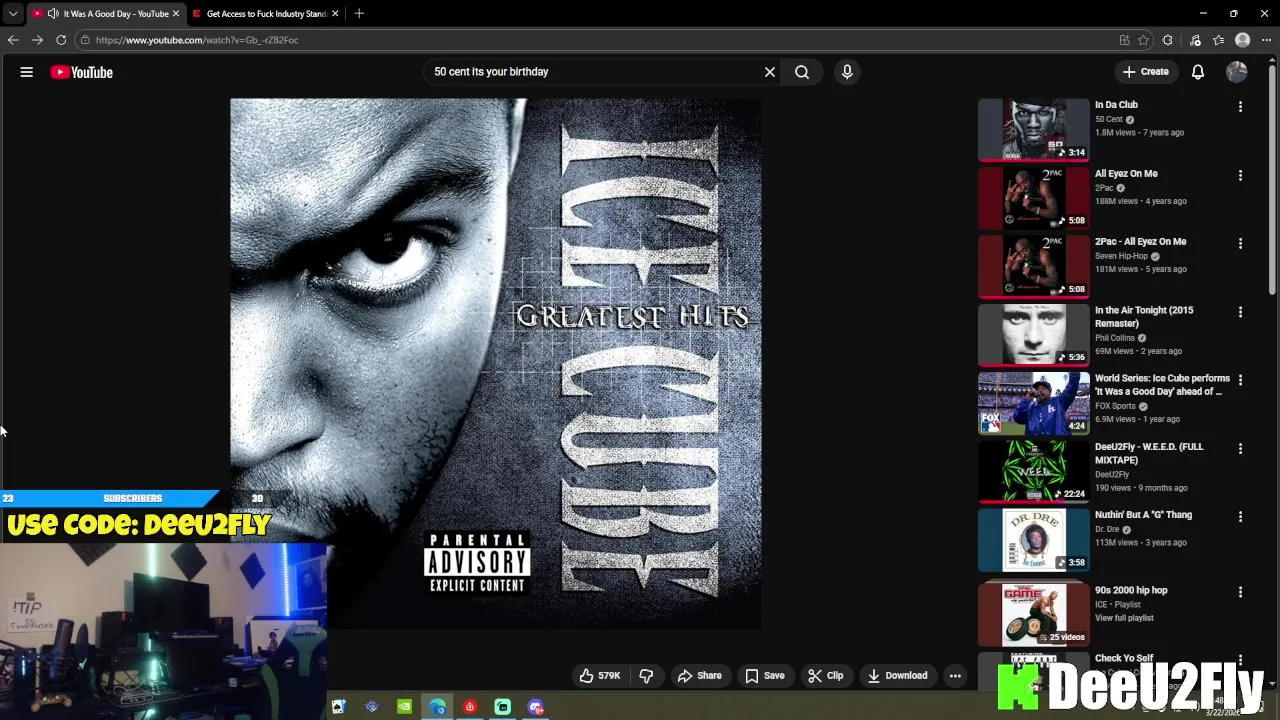Close the It Was A Good Day tab
The width and height of the screenshot is (1280, 720).
[176, 14]
